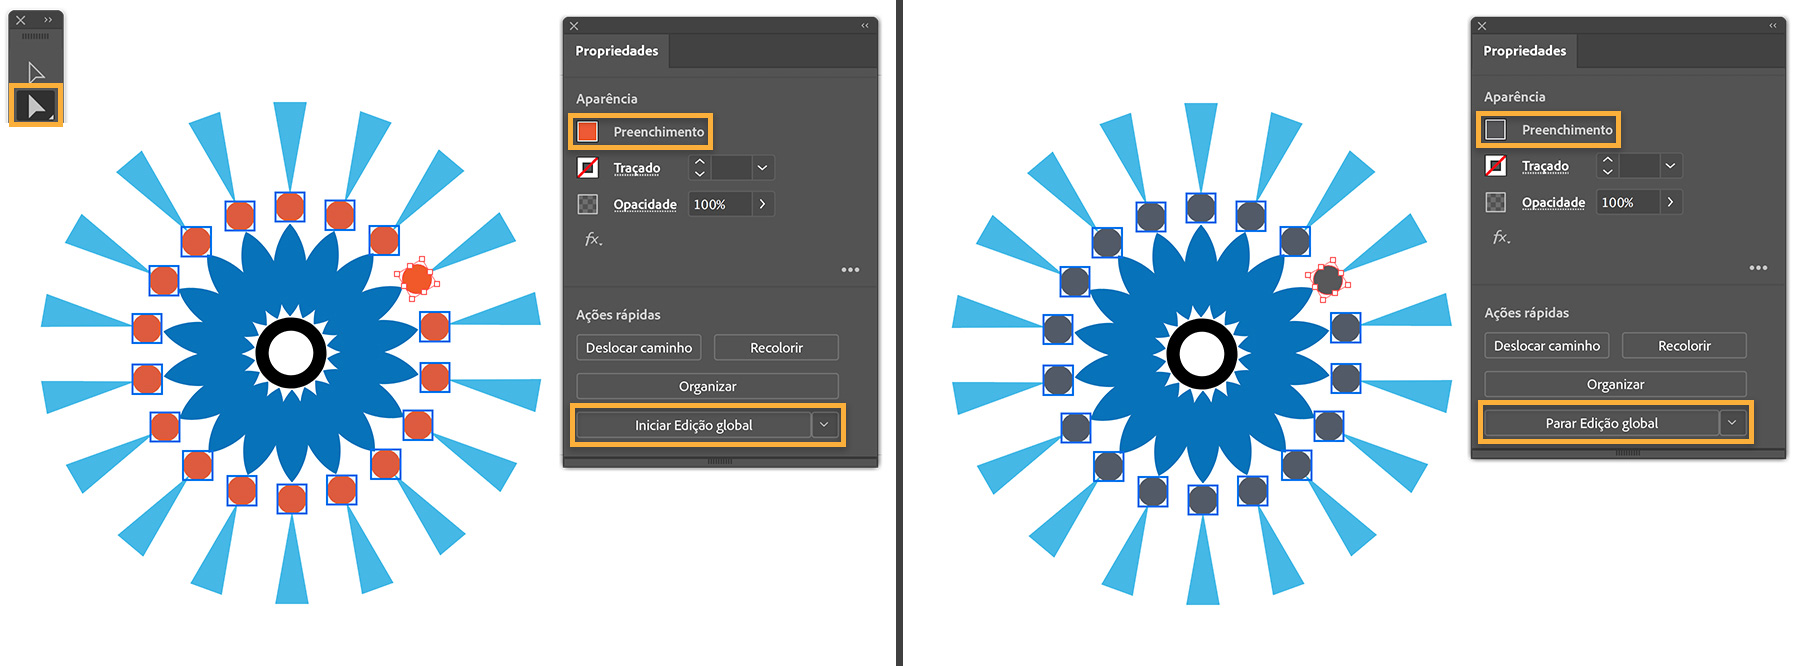The height and width of the screenshot is (666, 1800).
Task: Close the small tools panel
Action: pyautogui.click(x=20, y=20)
